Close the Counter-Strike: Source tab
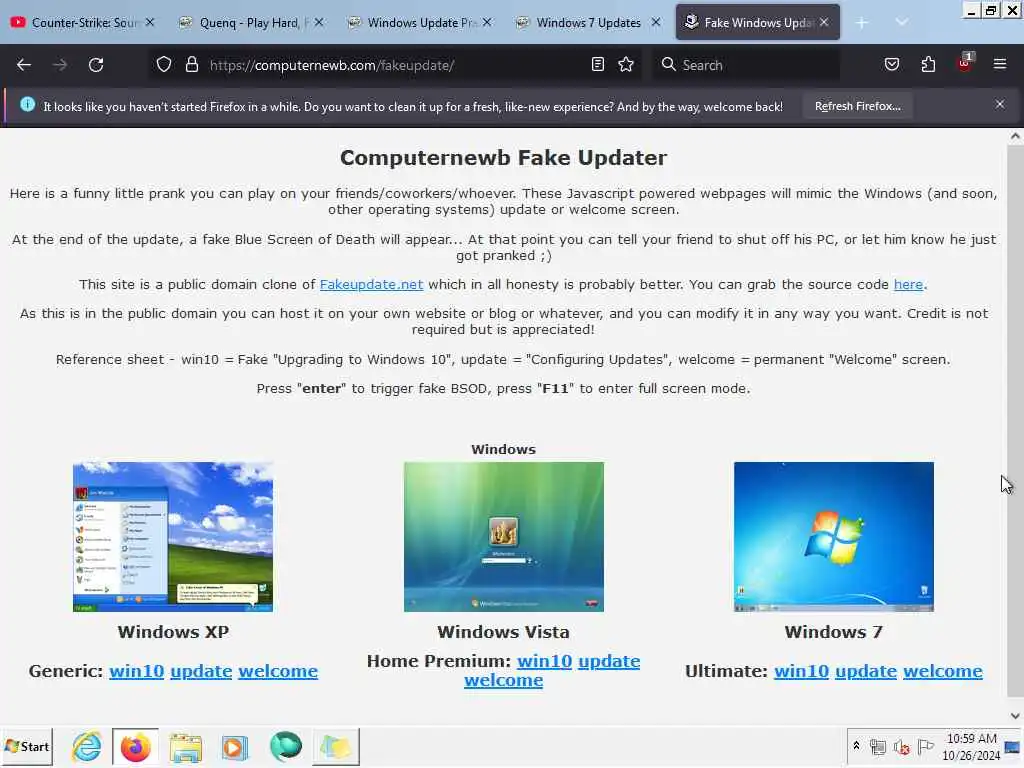Viewport: 1024px width, 768px height. click(150, 22)
